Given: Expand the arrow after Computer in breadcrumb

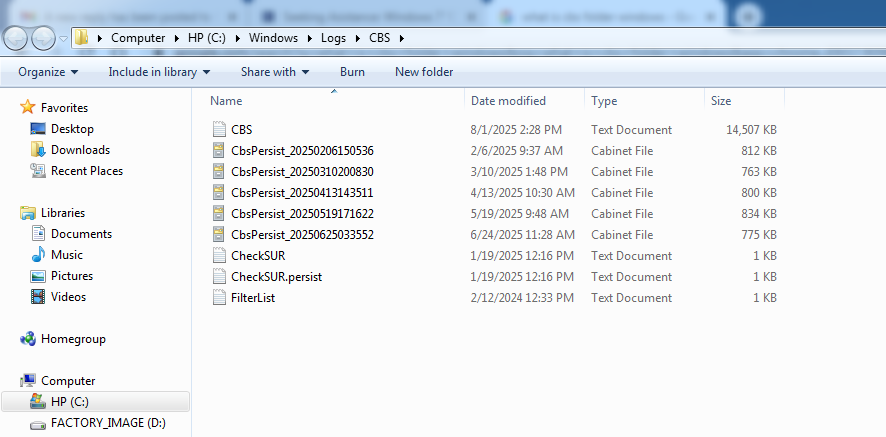Looking at the screenshot, I should (177, 38).
